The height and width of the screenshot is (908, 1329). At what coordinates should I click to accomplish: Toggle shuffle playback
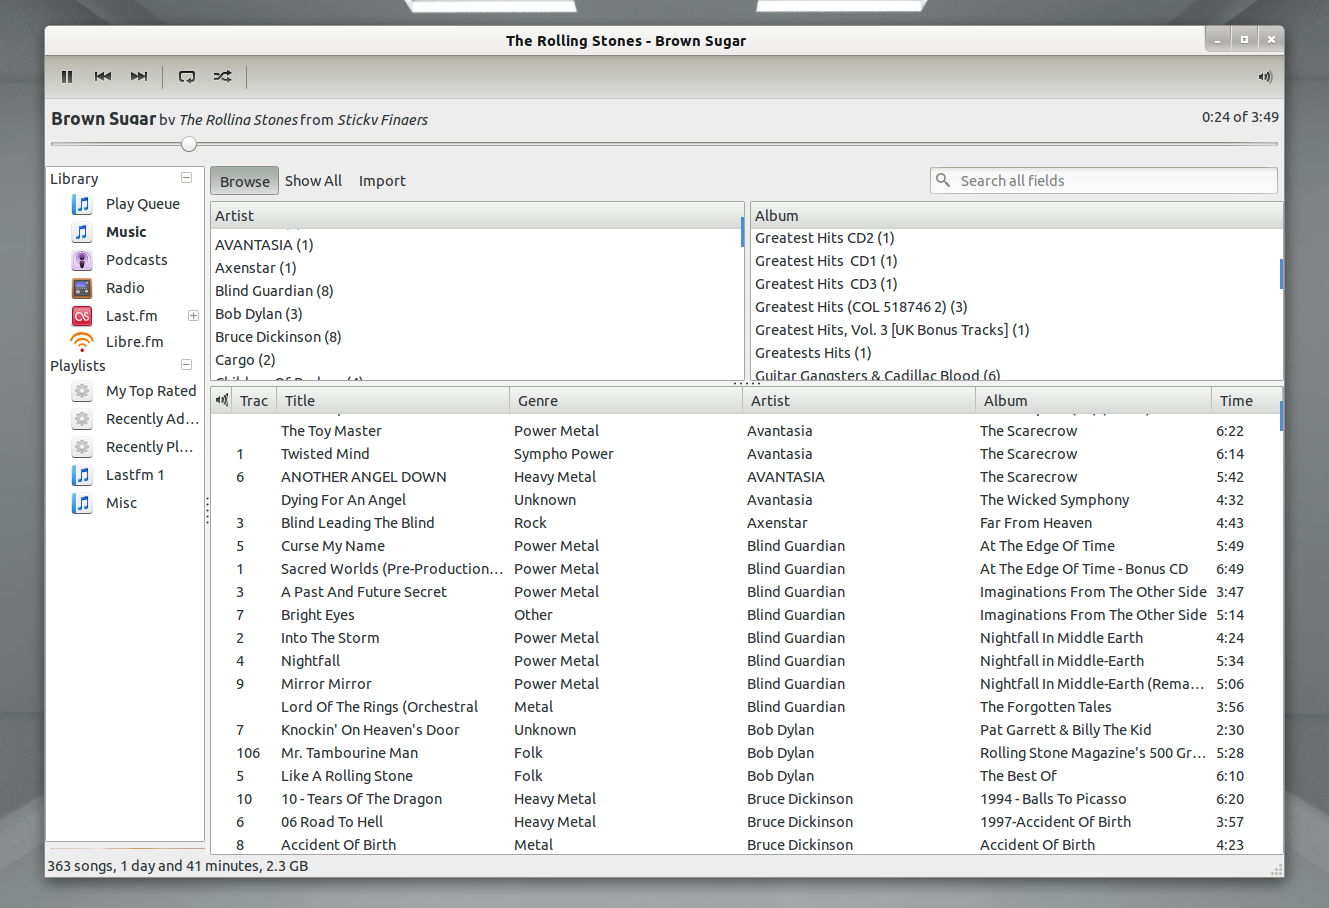(222, 76)
